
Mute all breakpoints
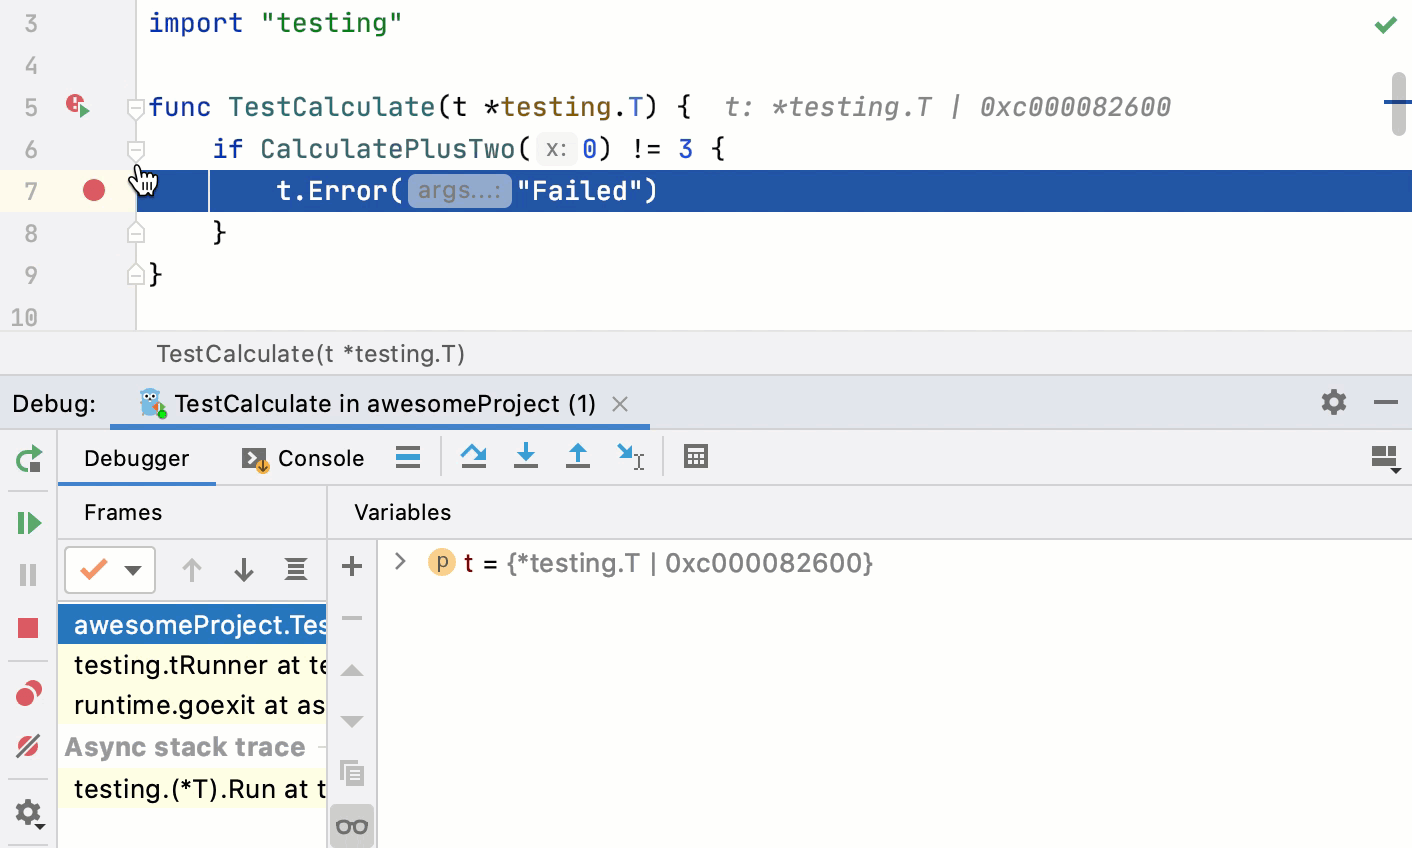tap(28, 746)
